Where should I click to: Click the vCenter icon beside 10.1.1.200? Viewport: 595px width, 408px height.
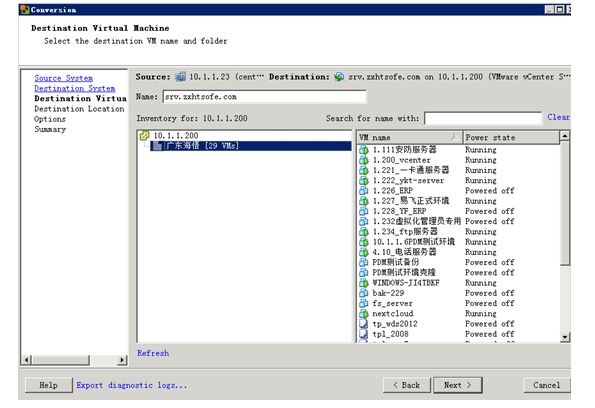click(145, 135)
